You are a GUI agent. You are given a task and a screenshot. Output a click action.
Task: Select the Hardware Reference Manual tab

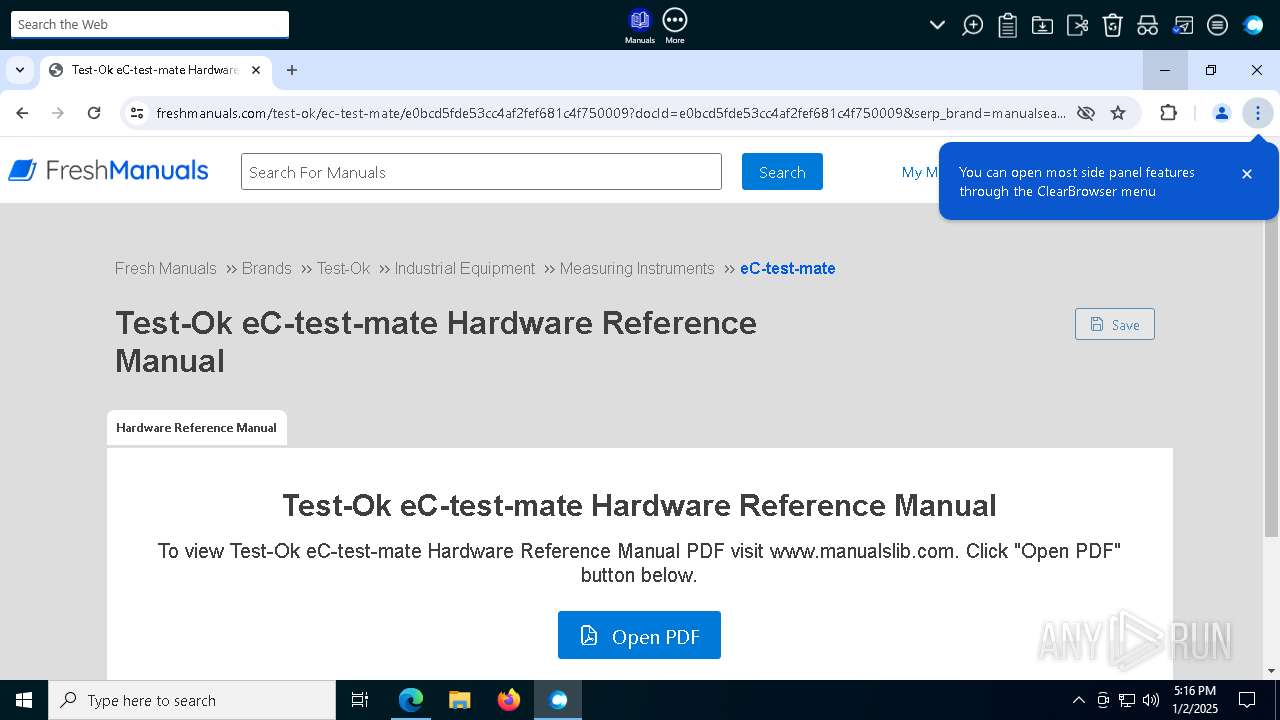pyautogui.click(x=196, y=427)
